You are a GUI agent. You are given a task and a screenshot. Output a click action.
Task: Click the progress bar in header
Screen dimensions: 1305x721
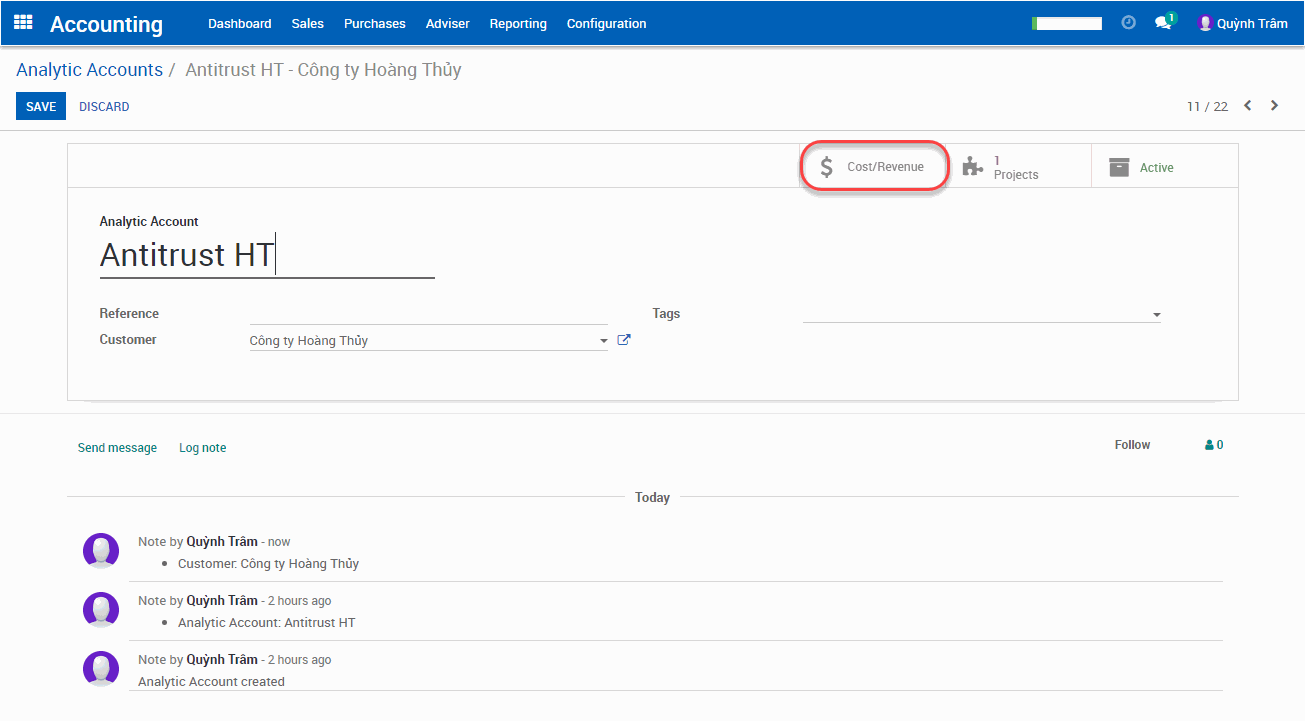click(x=1067, y=23)
